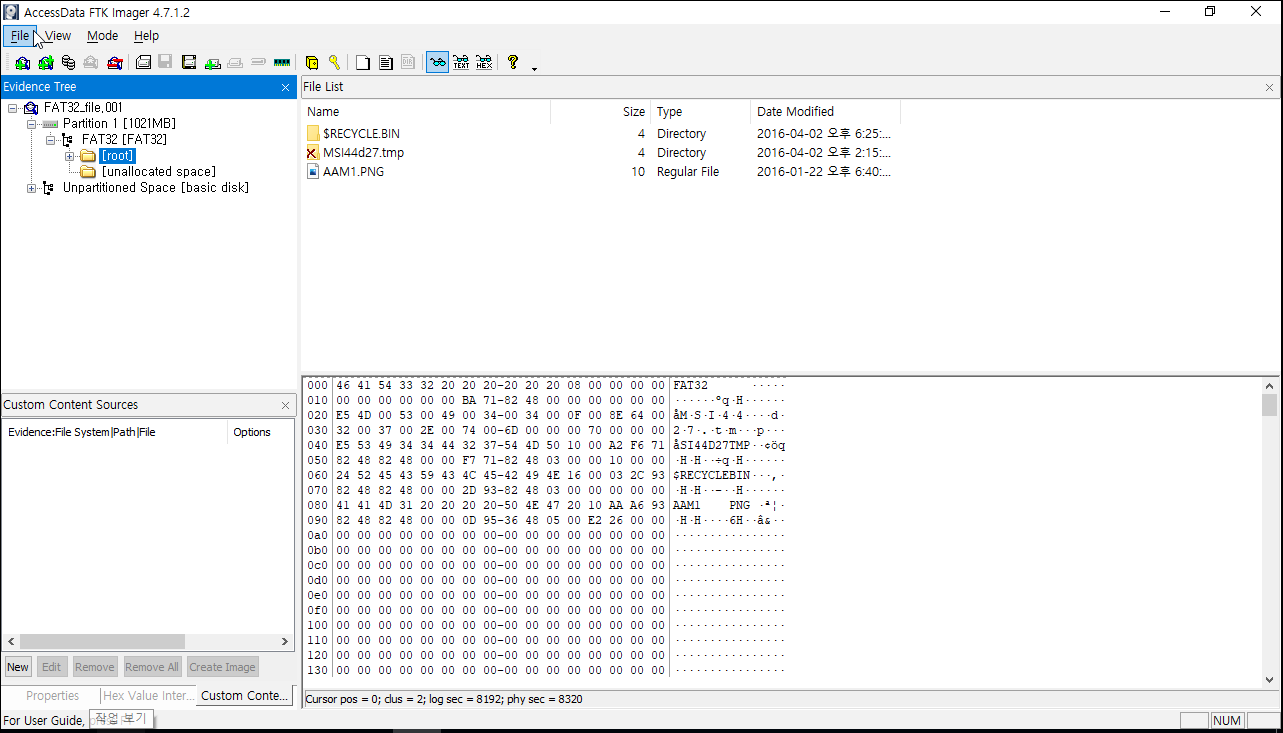Sort File List by Type column
The image size is (1283, 733).
(x=700, y=112)
